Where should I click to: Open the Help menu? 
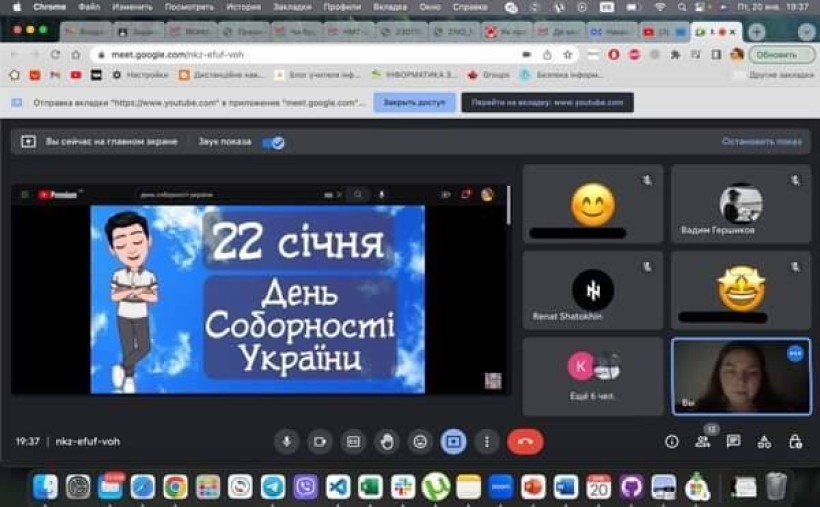[x=470, y=7]
